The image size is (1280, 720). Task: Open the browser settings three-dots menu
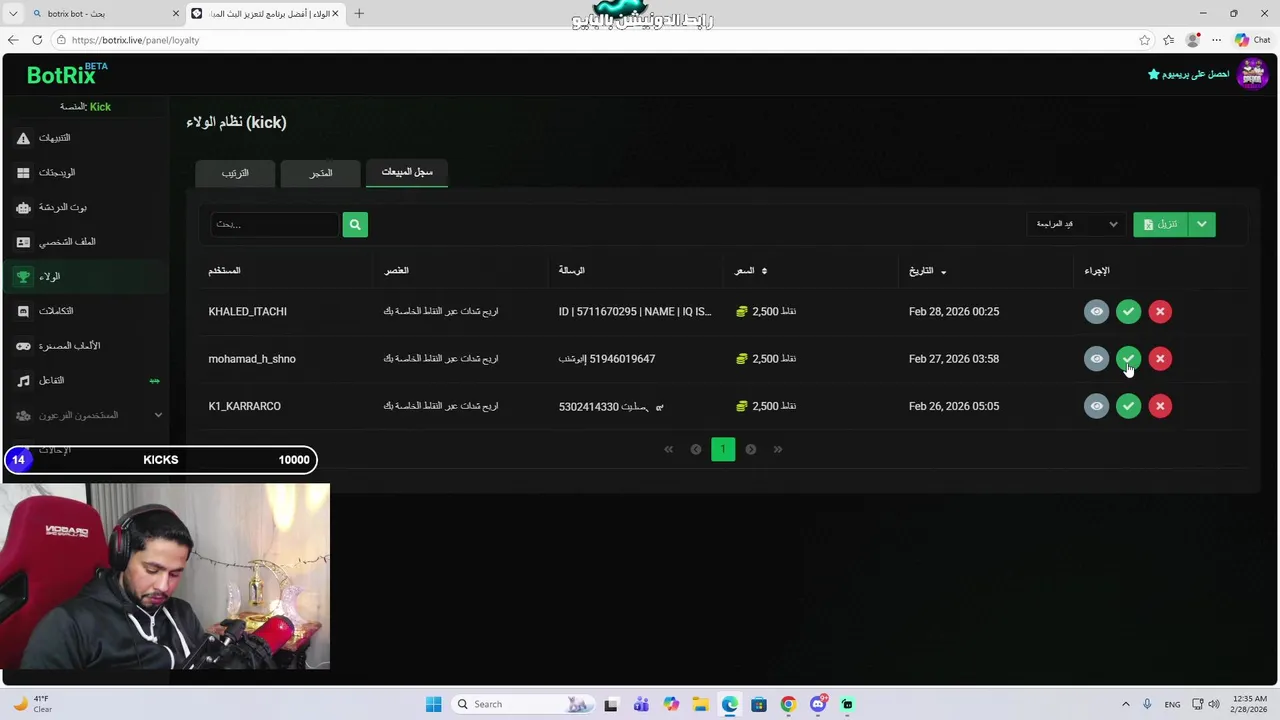pos(1216,40)
